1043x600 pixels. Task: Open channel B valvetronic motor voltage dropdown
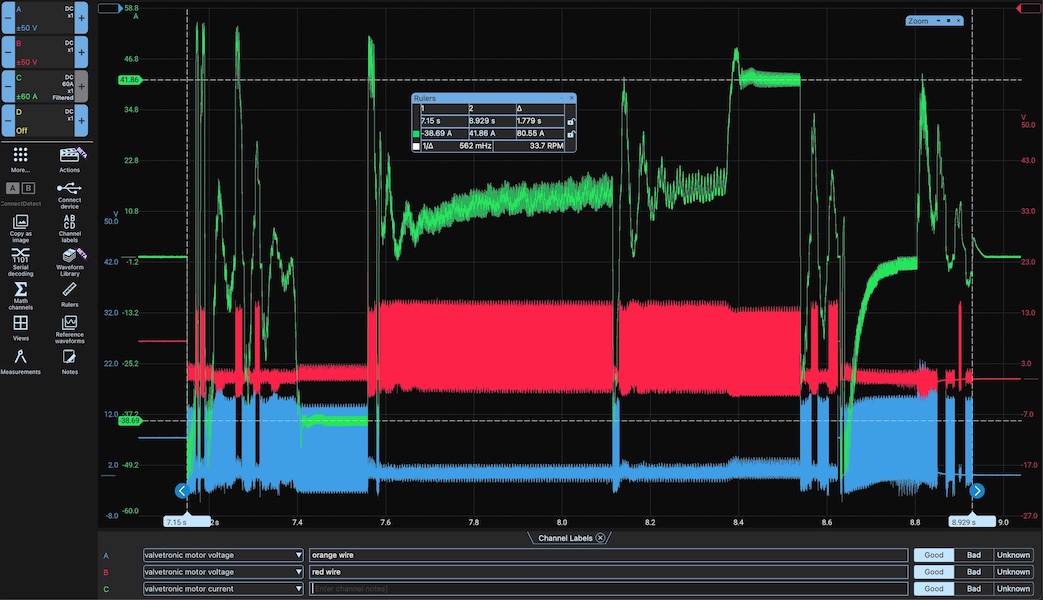298,572
